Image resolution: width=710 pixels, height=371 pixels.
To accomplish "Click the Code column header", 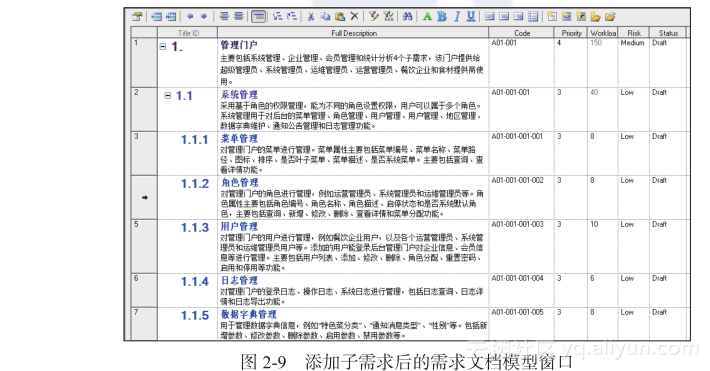I will click(x=522, y=33).
